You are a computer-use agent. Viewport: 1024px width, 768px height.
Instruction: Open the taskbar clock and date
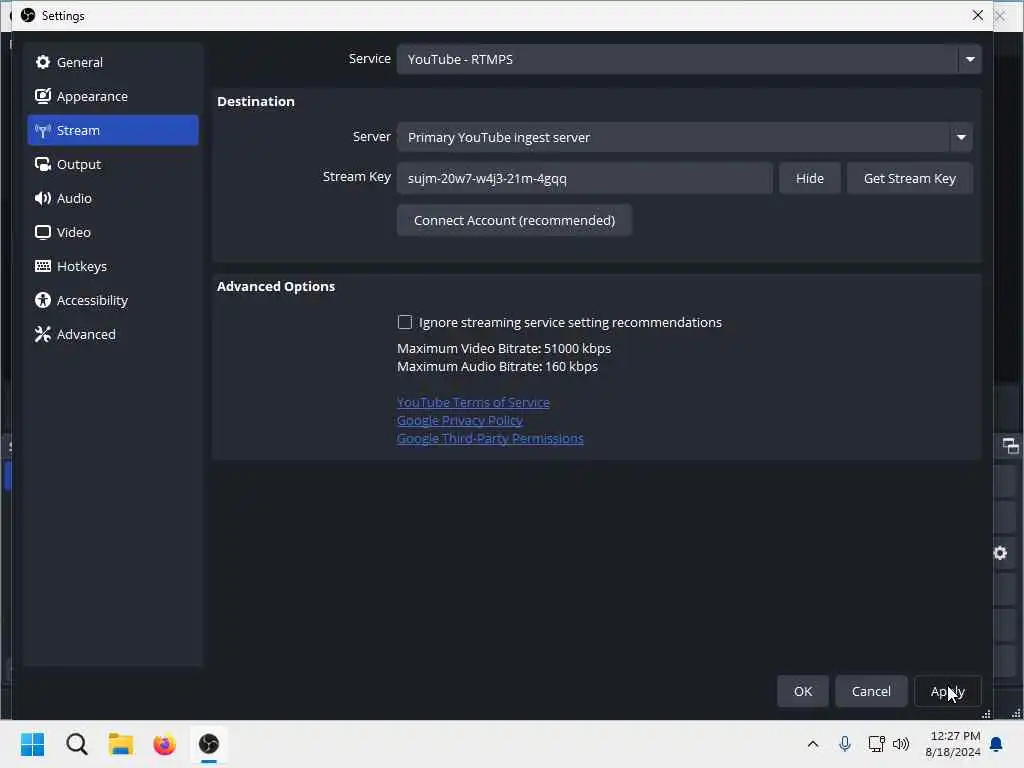[x=953, y=744]
